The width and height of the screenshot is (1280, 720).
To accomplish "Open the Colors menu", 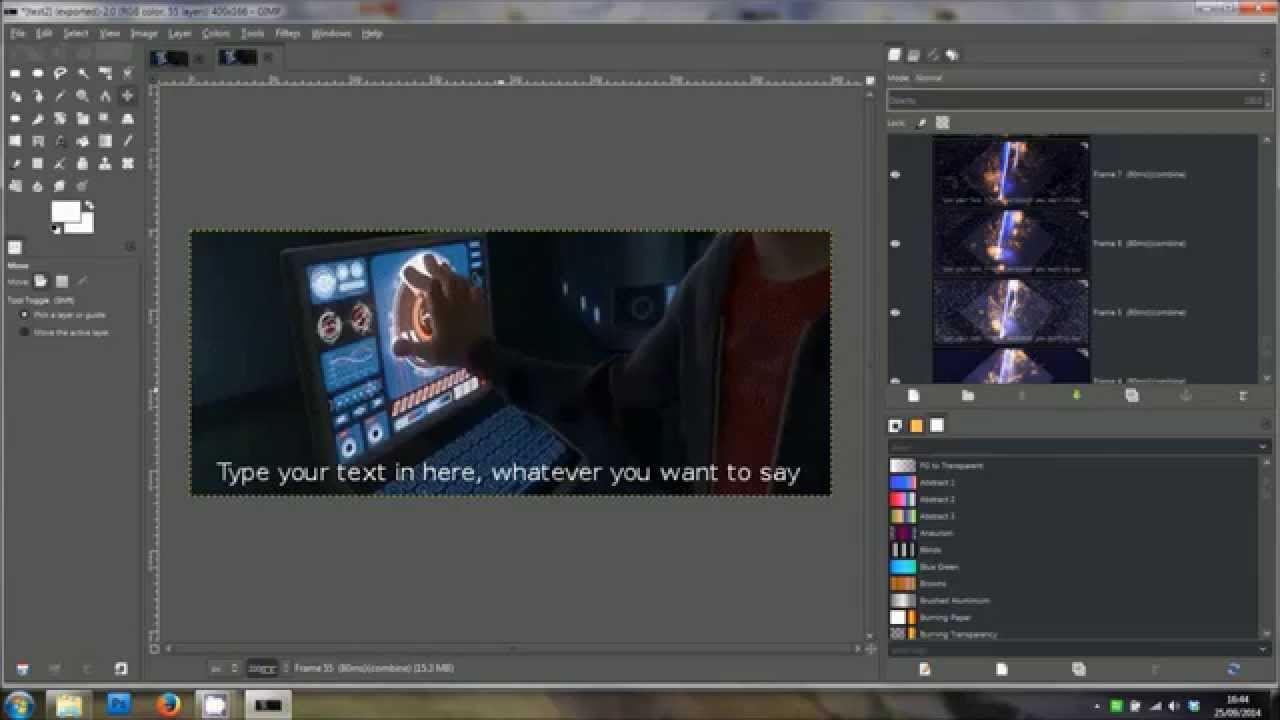I will tap(216, 33).
